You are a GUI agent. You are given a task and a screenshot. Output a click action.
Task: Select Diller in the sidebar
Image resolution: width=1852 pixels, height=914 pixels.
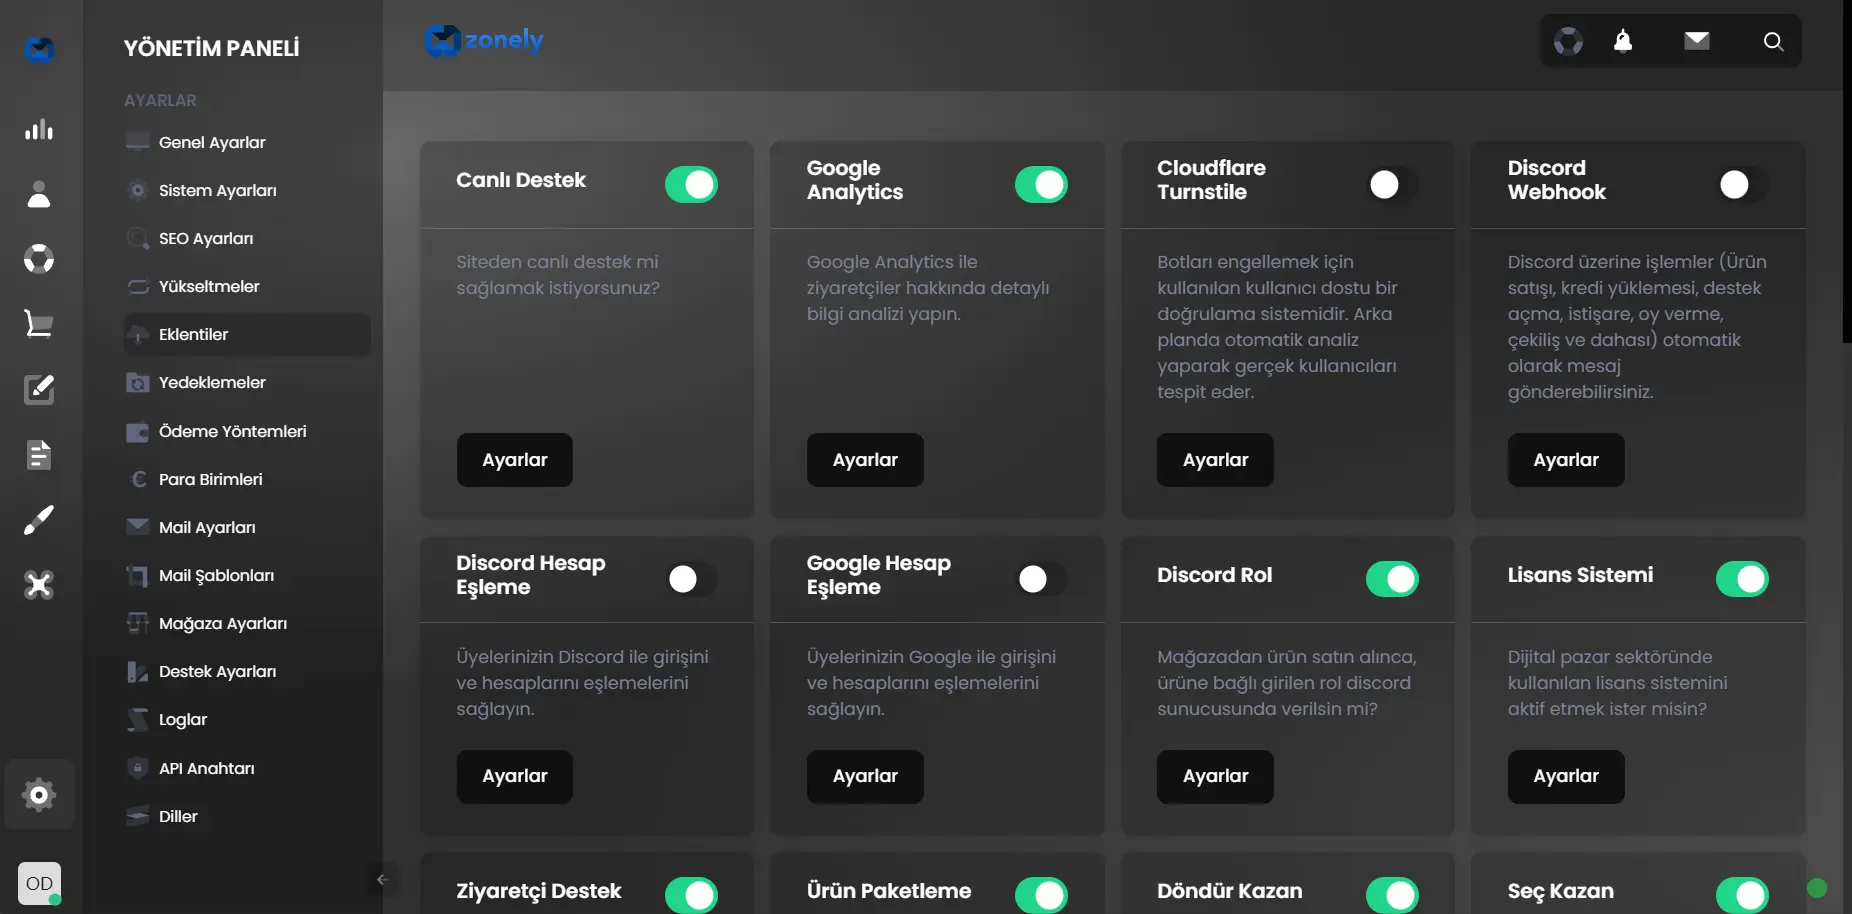(x=247, y=816)
